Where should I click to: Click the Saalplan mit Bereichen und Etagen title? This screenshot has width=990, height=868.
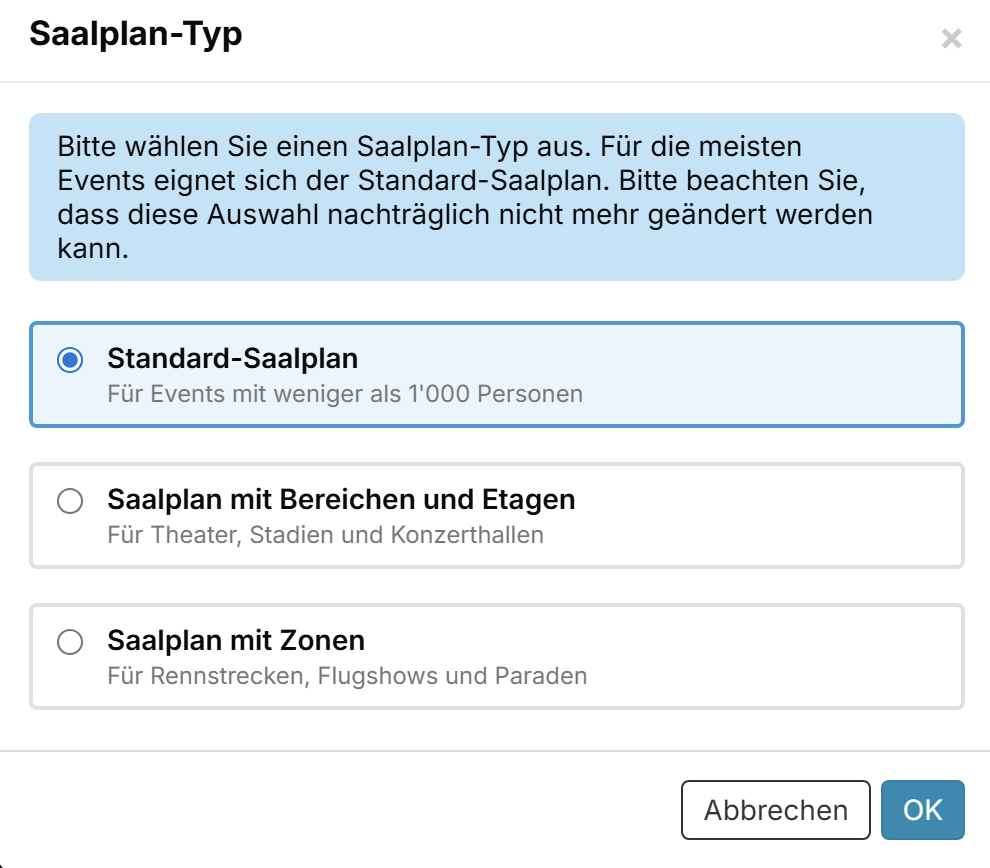341,499
